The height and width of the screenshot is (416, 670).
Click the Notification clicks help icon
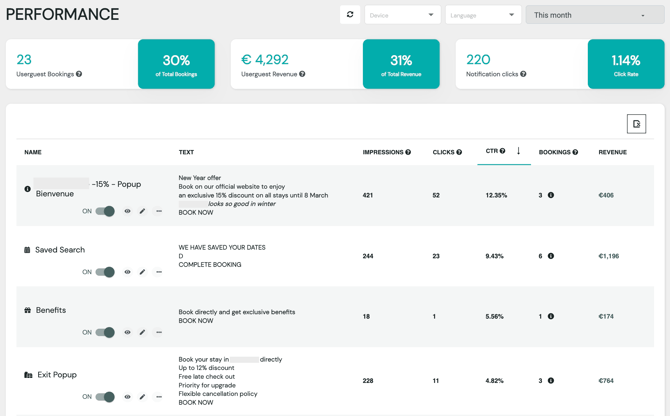point(523,74)
